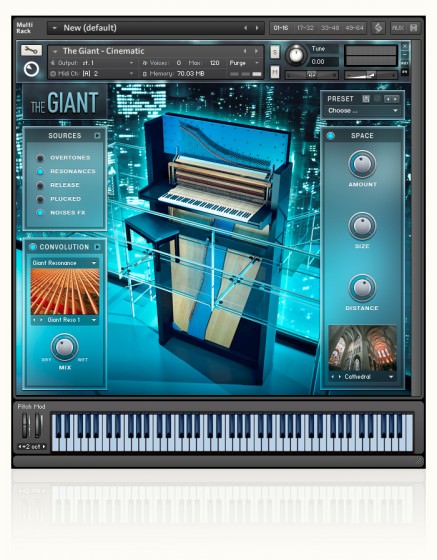Click the SPACE Distance knob
The width and height of the screenshot is (437, 560).
(x=362, y=288)
